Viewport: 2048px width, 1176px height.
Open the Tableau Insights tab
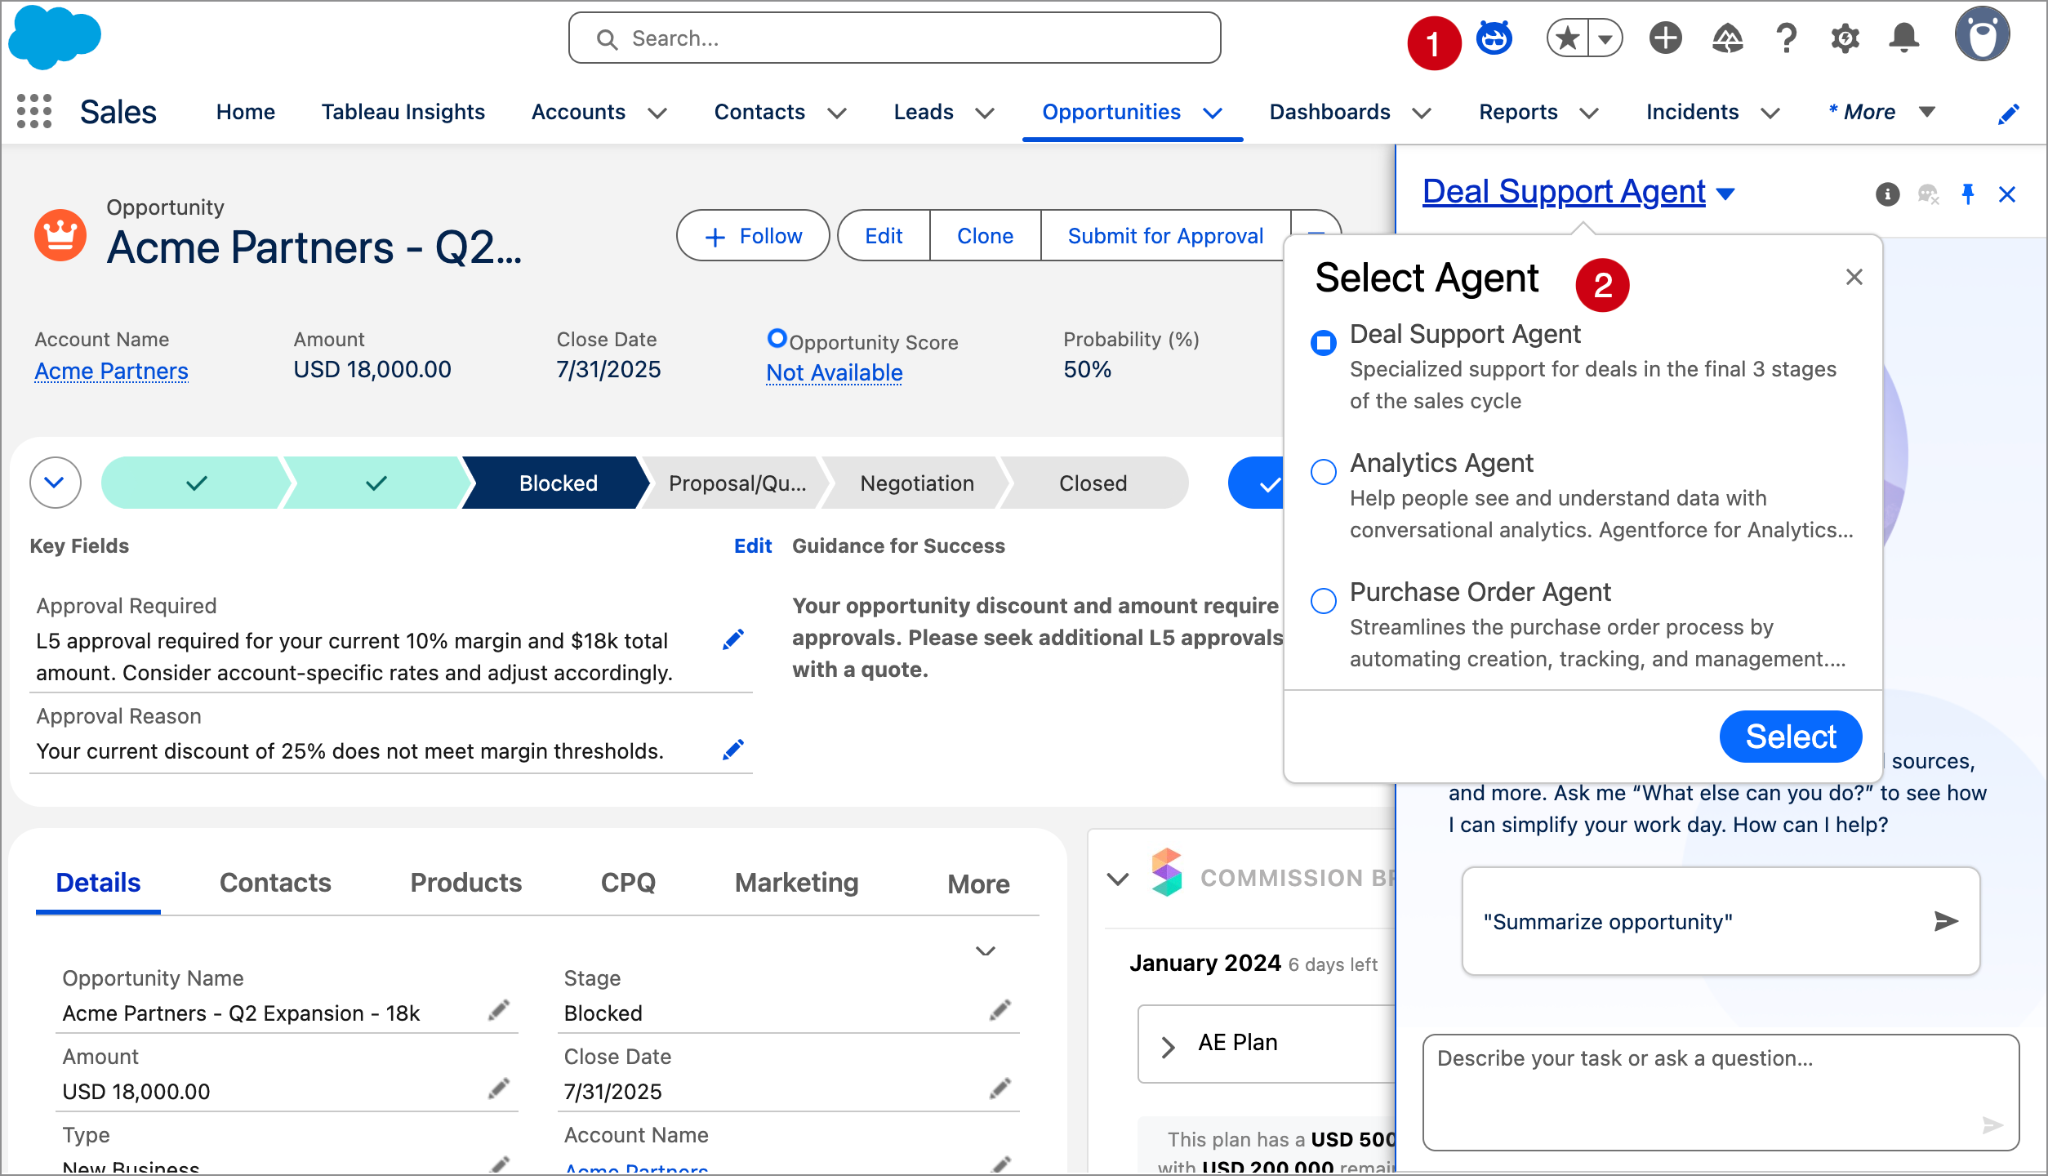point(403,112)
